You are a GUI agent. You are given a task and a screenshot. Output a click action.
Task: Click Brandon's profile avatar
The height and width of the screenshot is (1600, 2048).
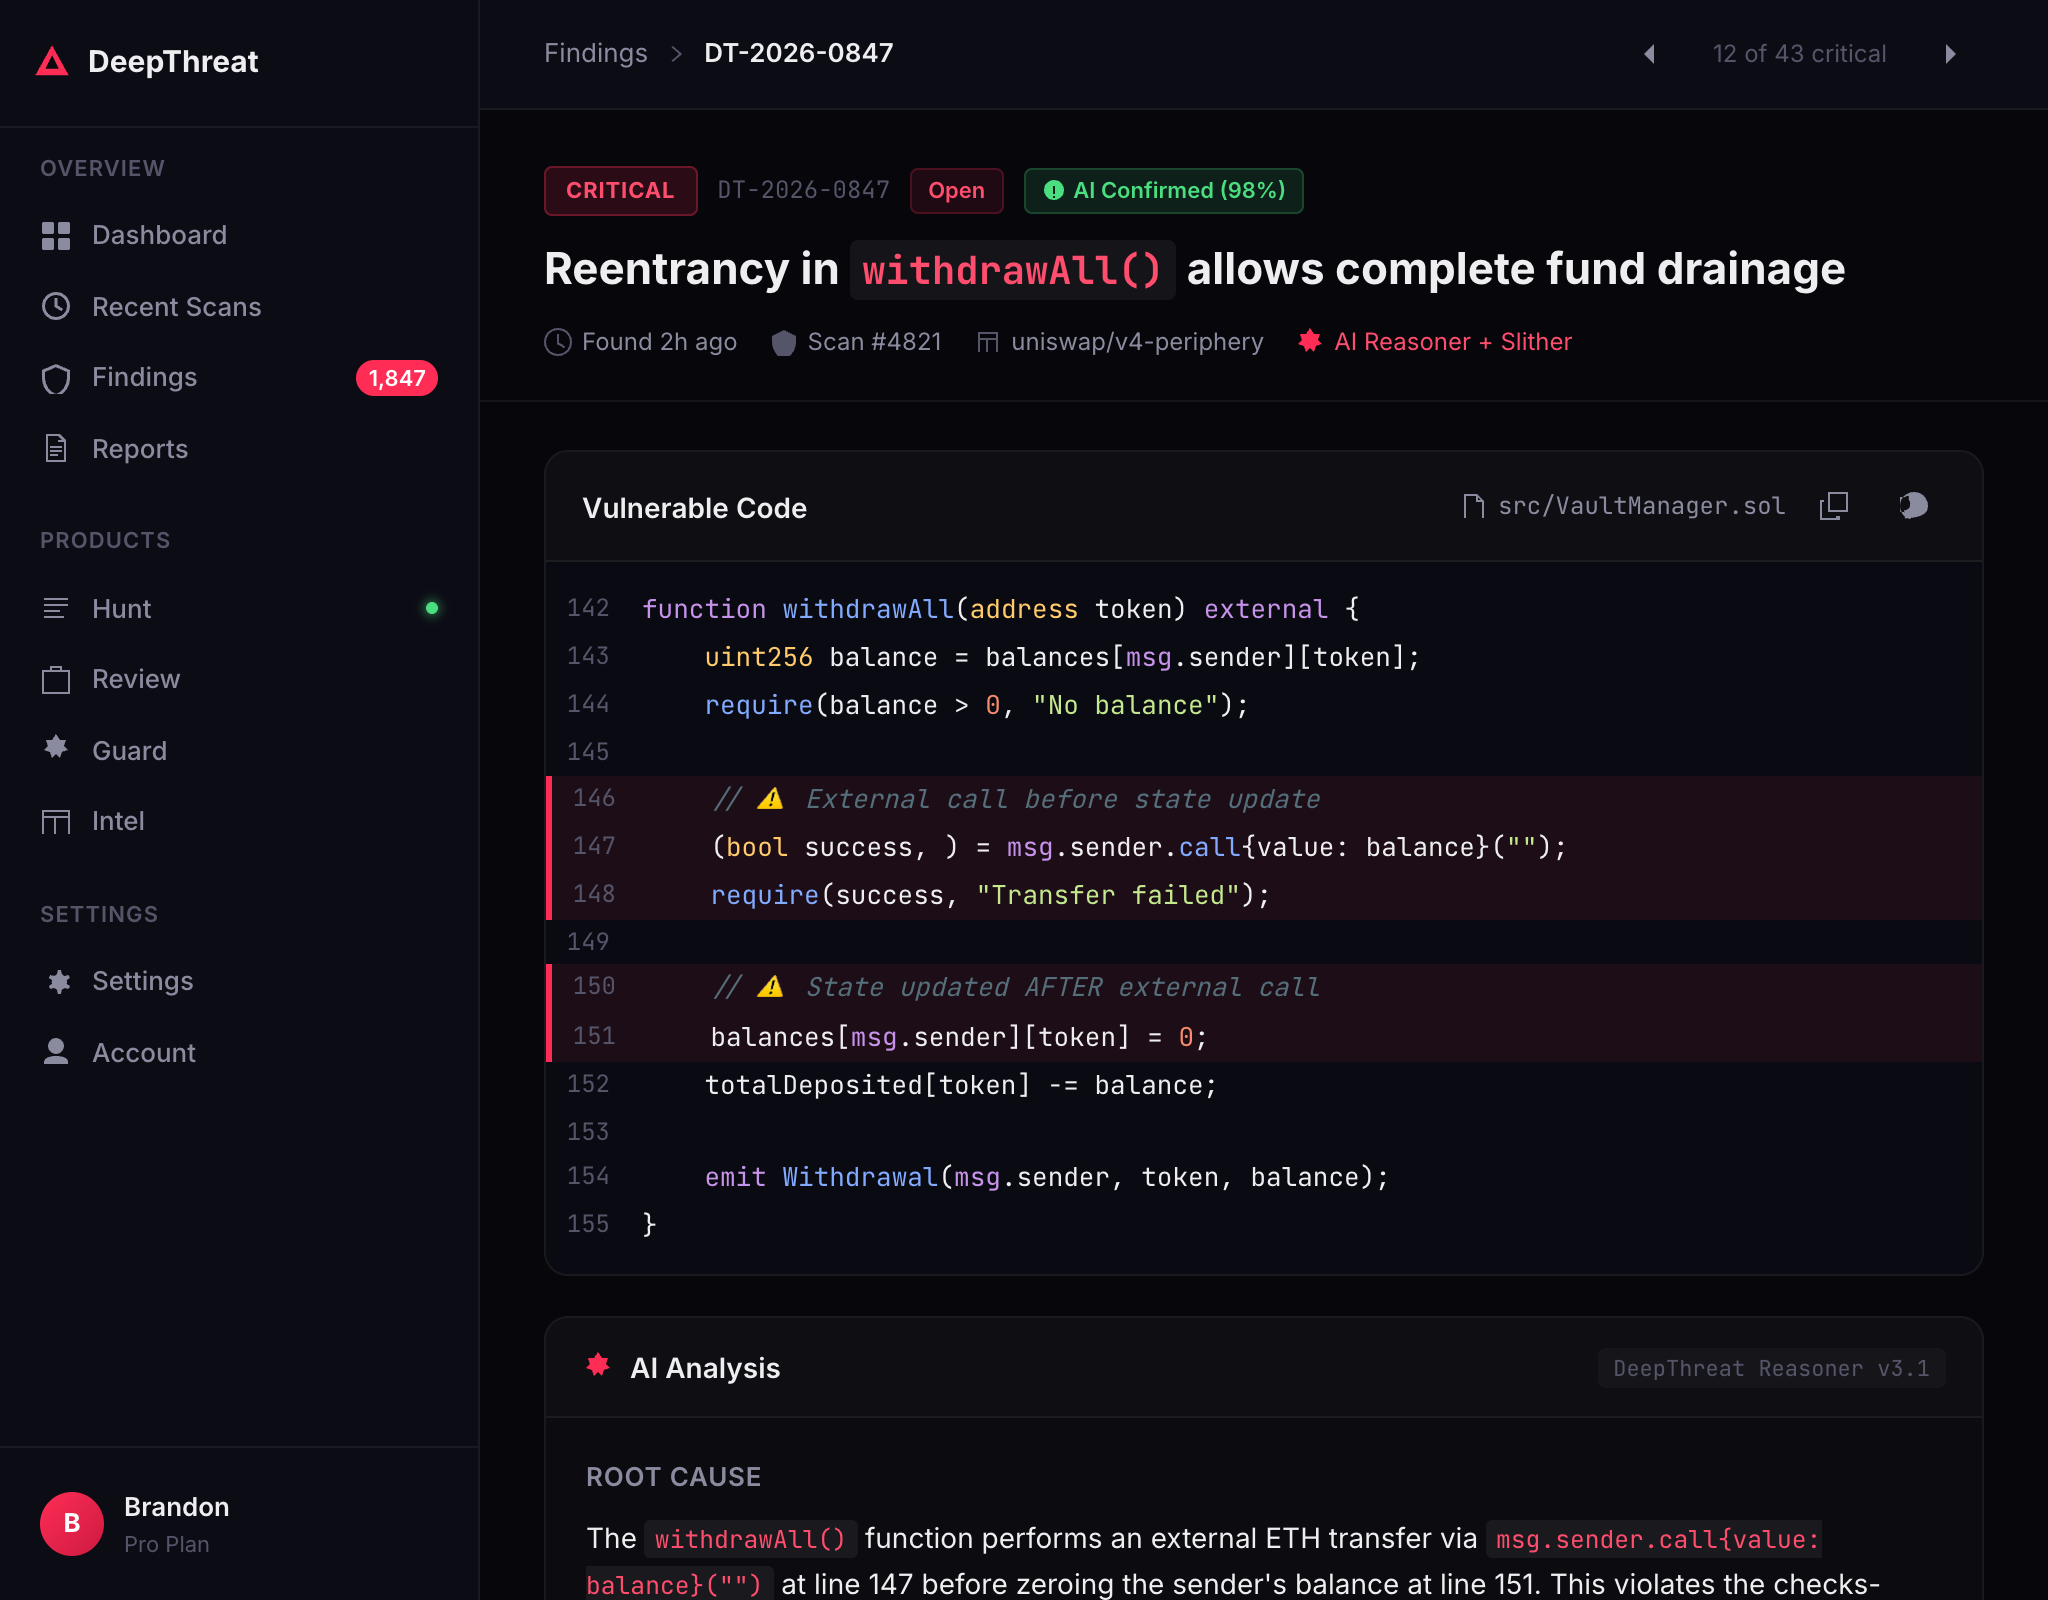72,1523
